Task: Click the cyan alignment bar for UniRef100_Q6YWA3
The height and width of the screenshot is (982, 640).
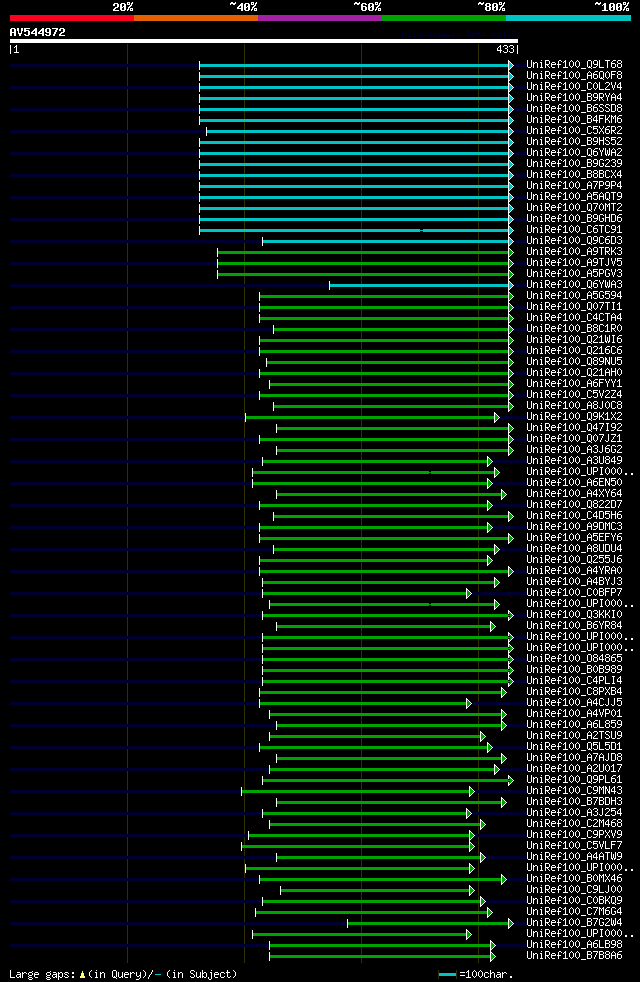Action: [x=421, y=286]
